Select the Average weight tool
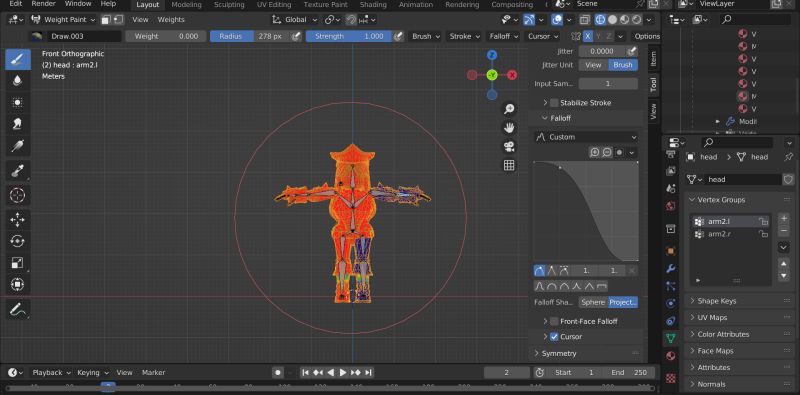The height and width of the screenshot is (395, 800). click(x=17, y=103)
